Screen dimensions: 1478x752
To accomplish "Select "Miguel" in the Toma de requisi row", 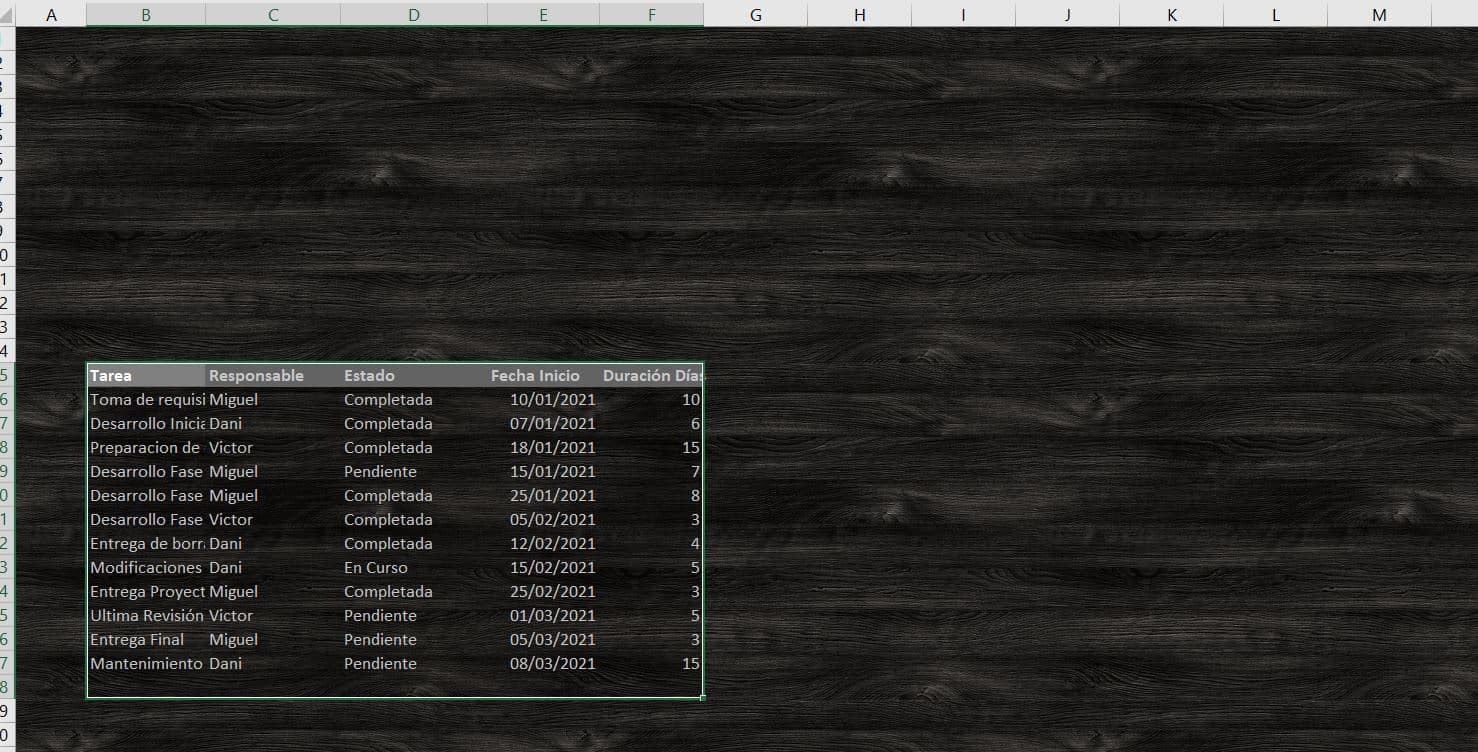I will (273, 400).
